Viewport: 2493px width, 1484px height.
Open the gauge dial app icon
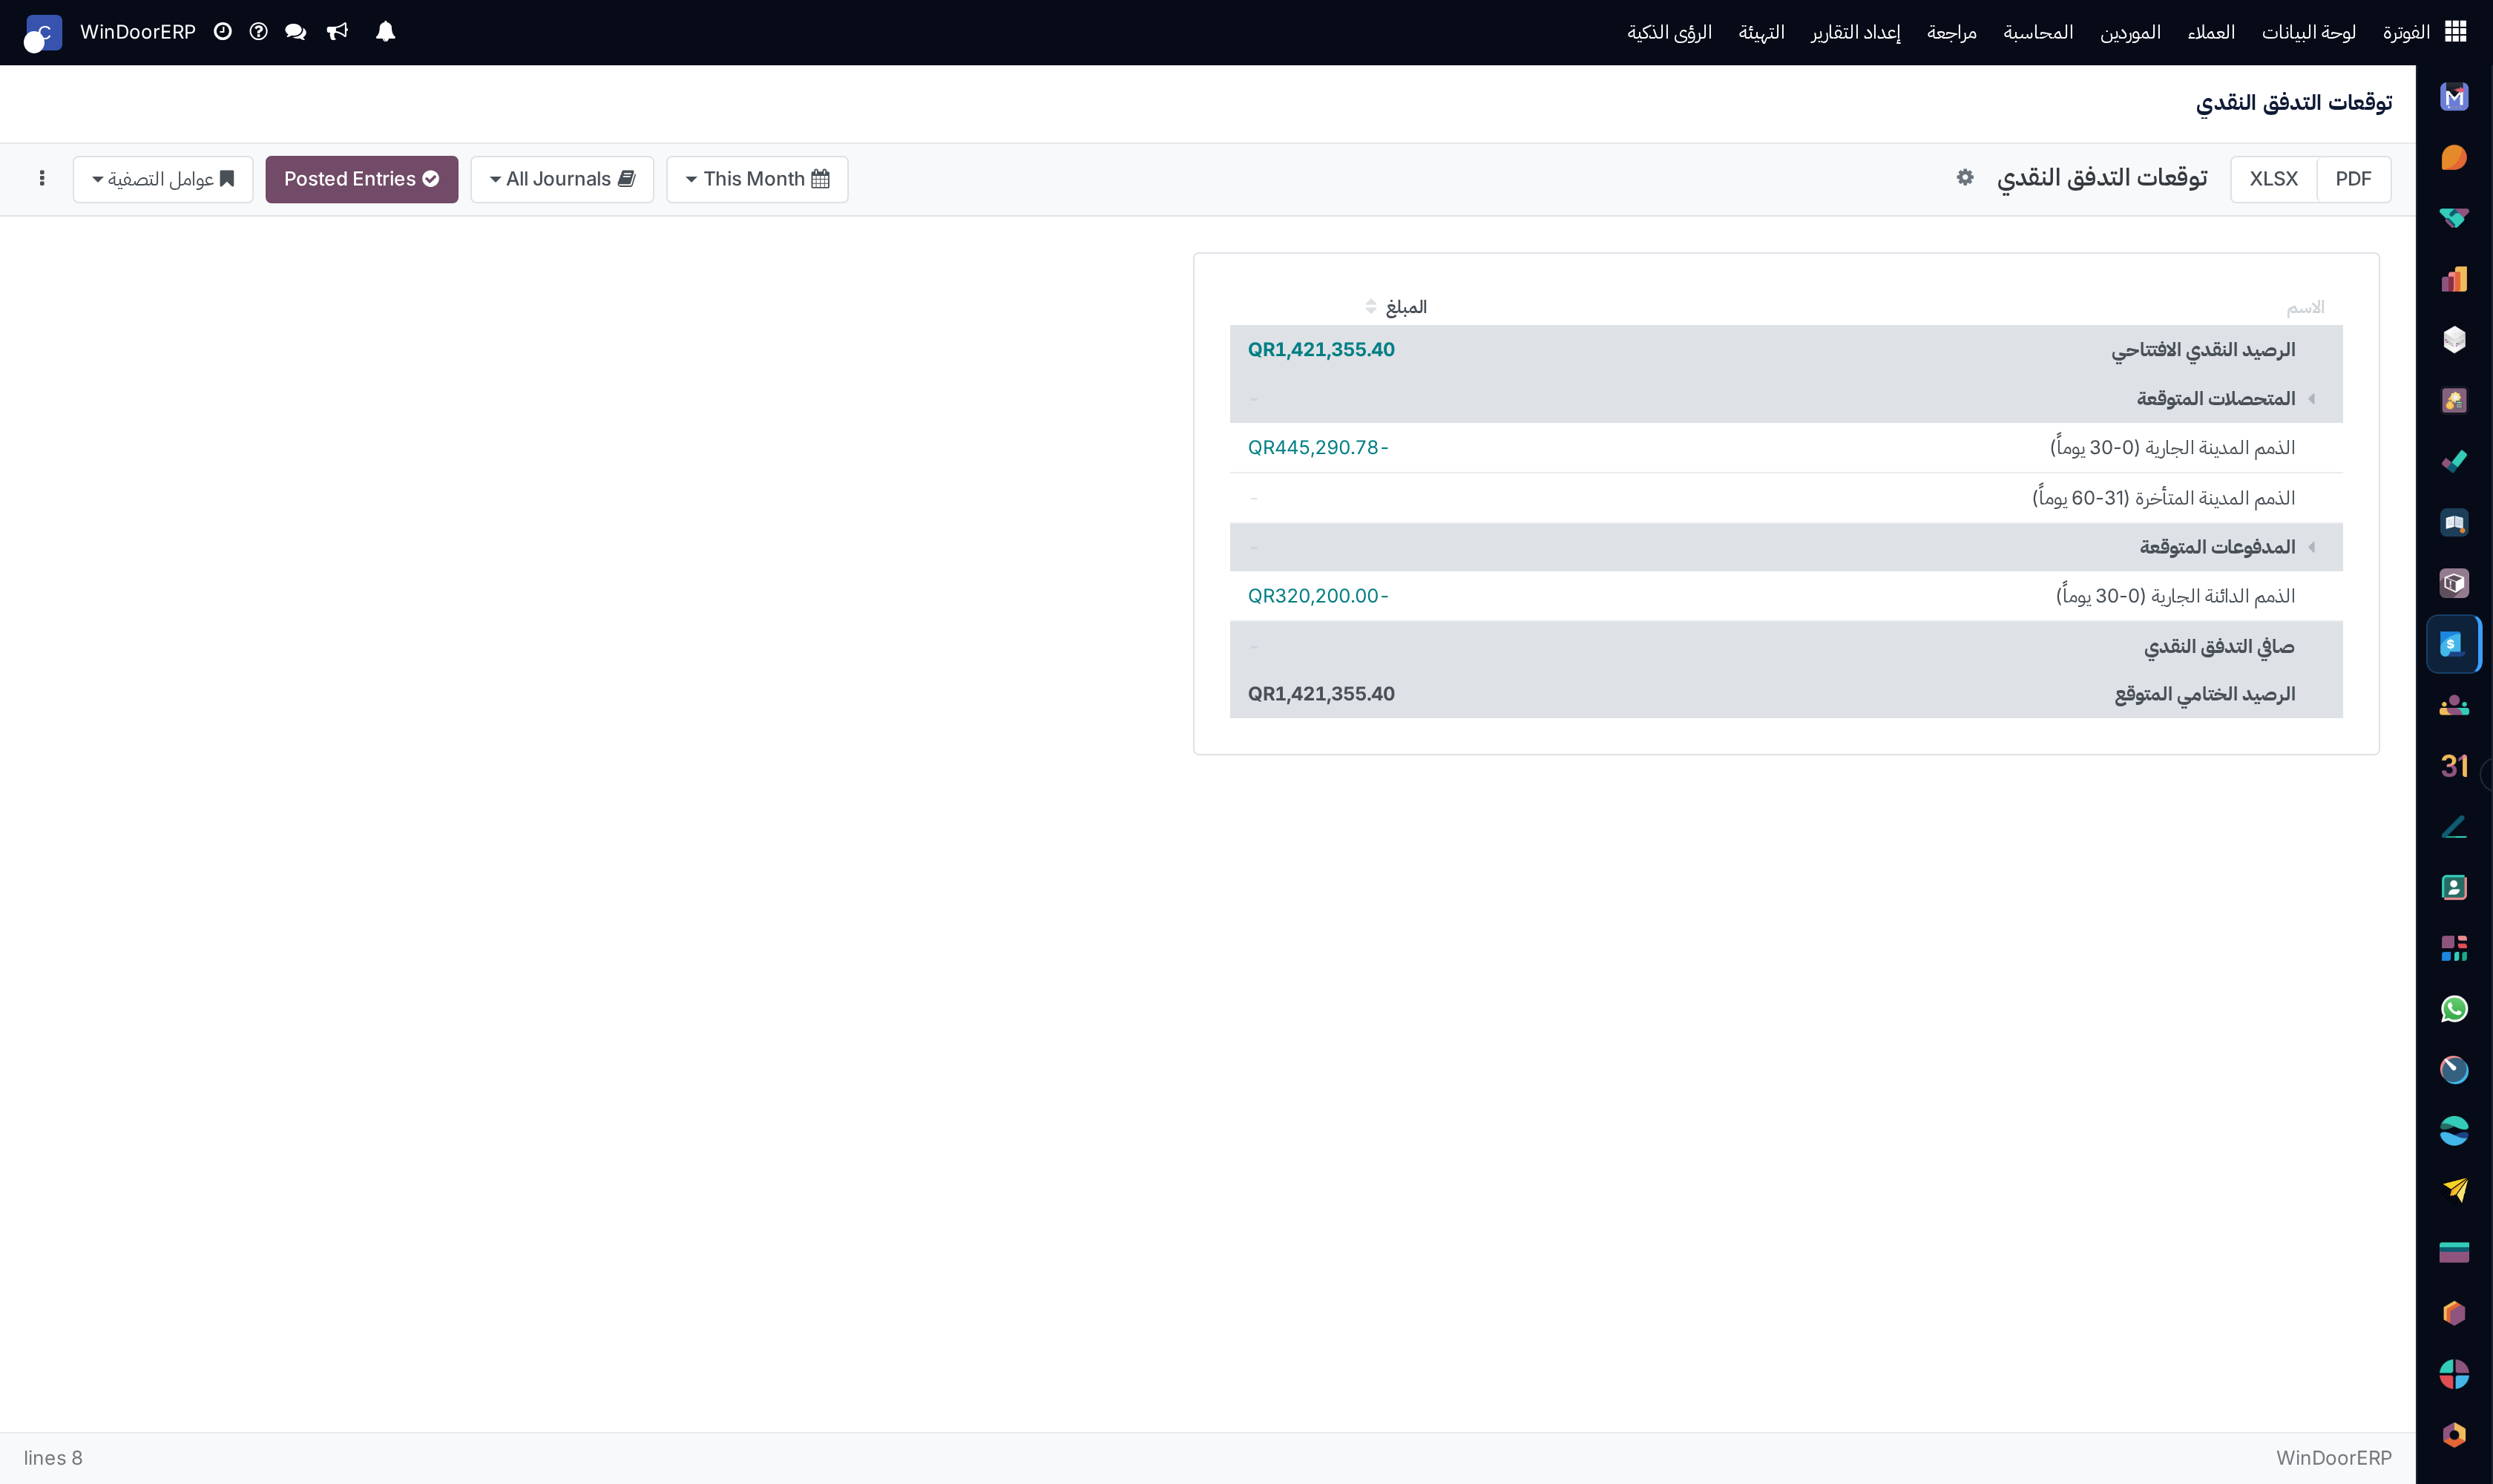click(2454, 1070)
